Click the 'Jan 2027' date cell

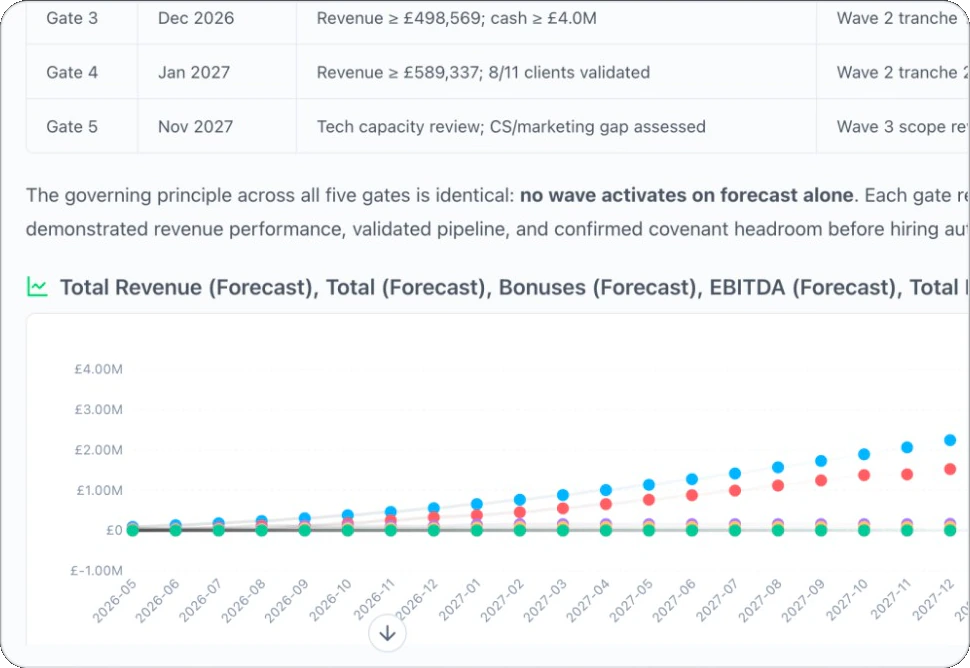click(217, 72)
